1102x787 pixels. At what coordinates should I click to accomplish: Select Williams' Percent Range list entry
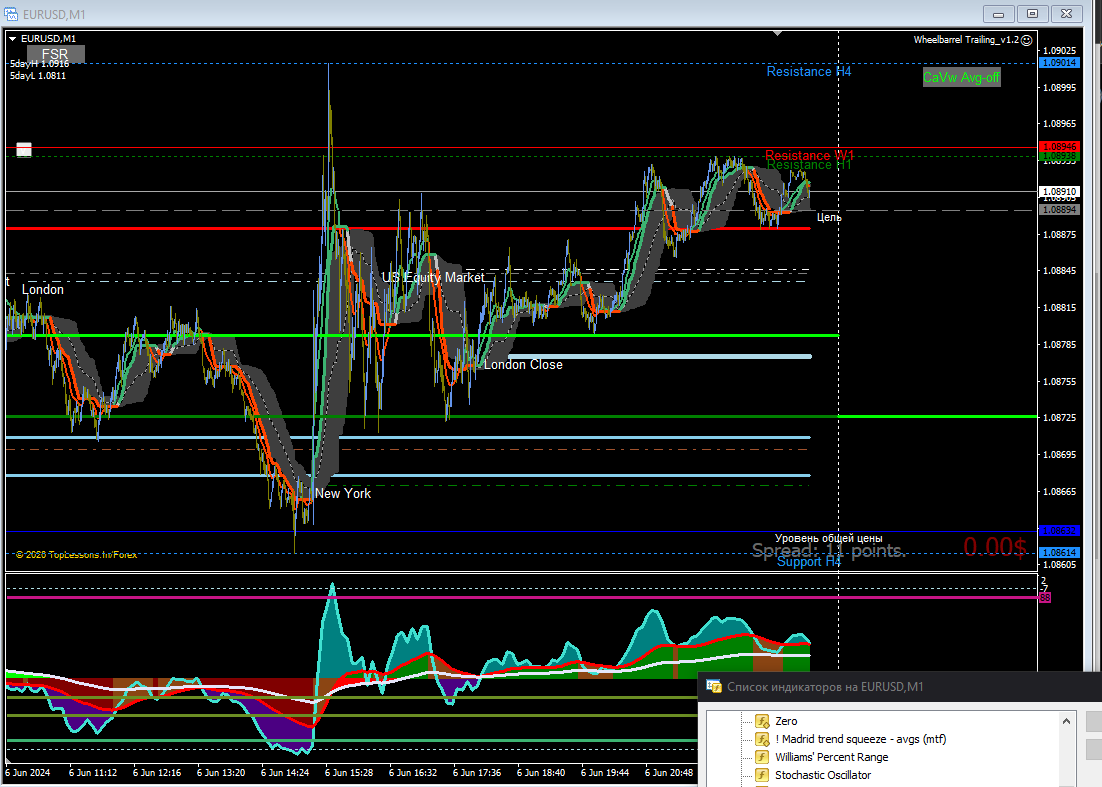coord(831,757)
